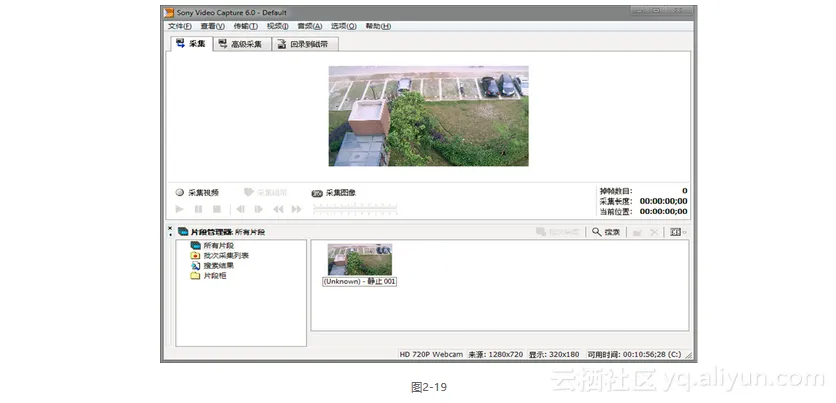Click the Play transport button

click(180, 209)
